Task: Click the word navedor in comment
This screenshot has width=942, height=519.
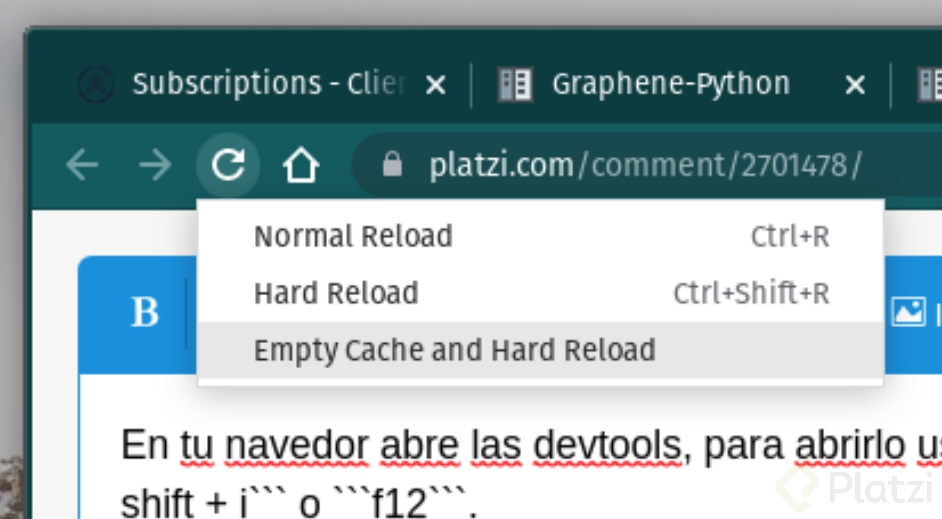Action: click(x=297, y=446)
